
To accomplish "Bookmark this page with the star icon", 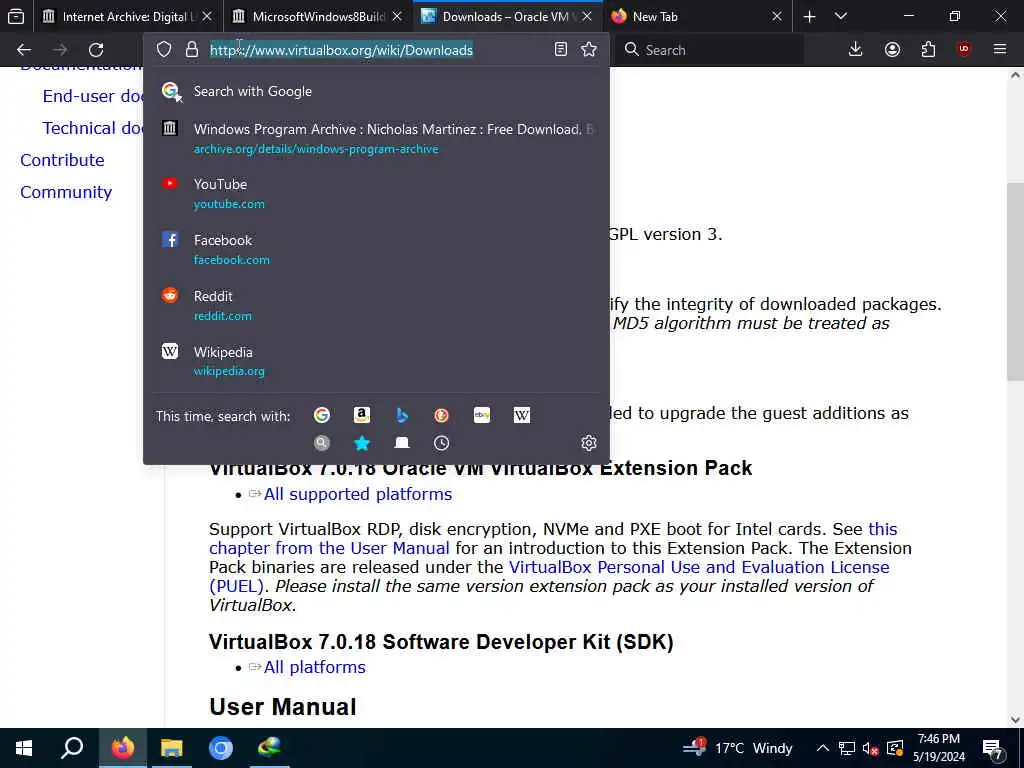I will point(589,50).
